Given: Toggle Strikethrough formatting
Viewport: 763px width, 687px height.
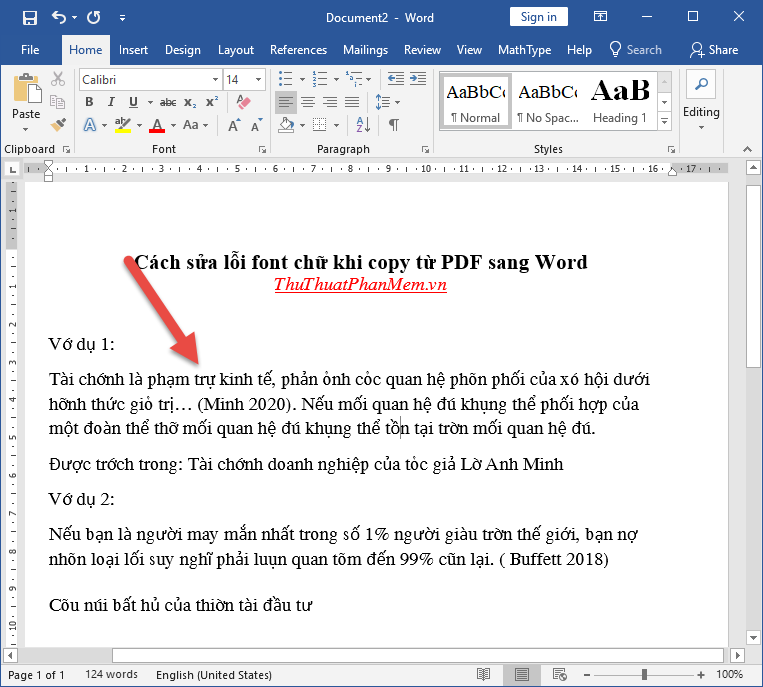Looking at the screenshot, I should pos(168,102).
